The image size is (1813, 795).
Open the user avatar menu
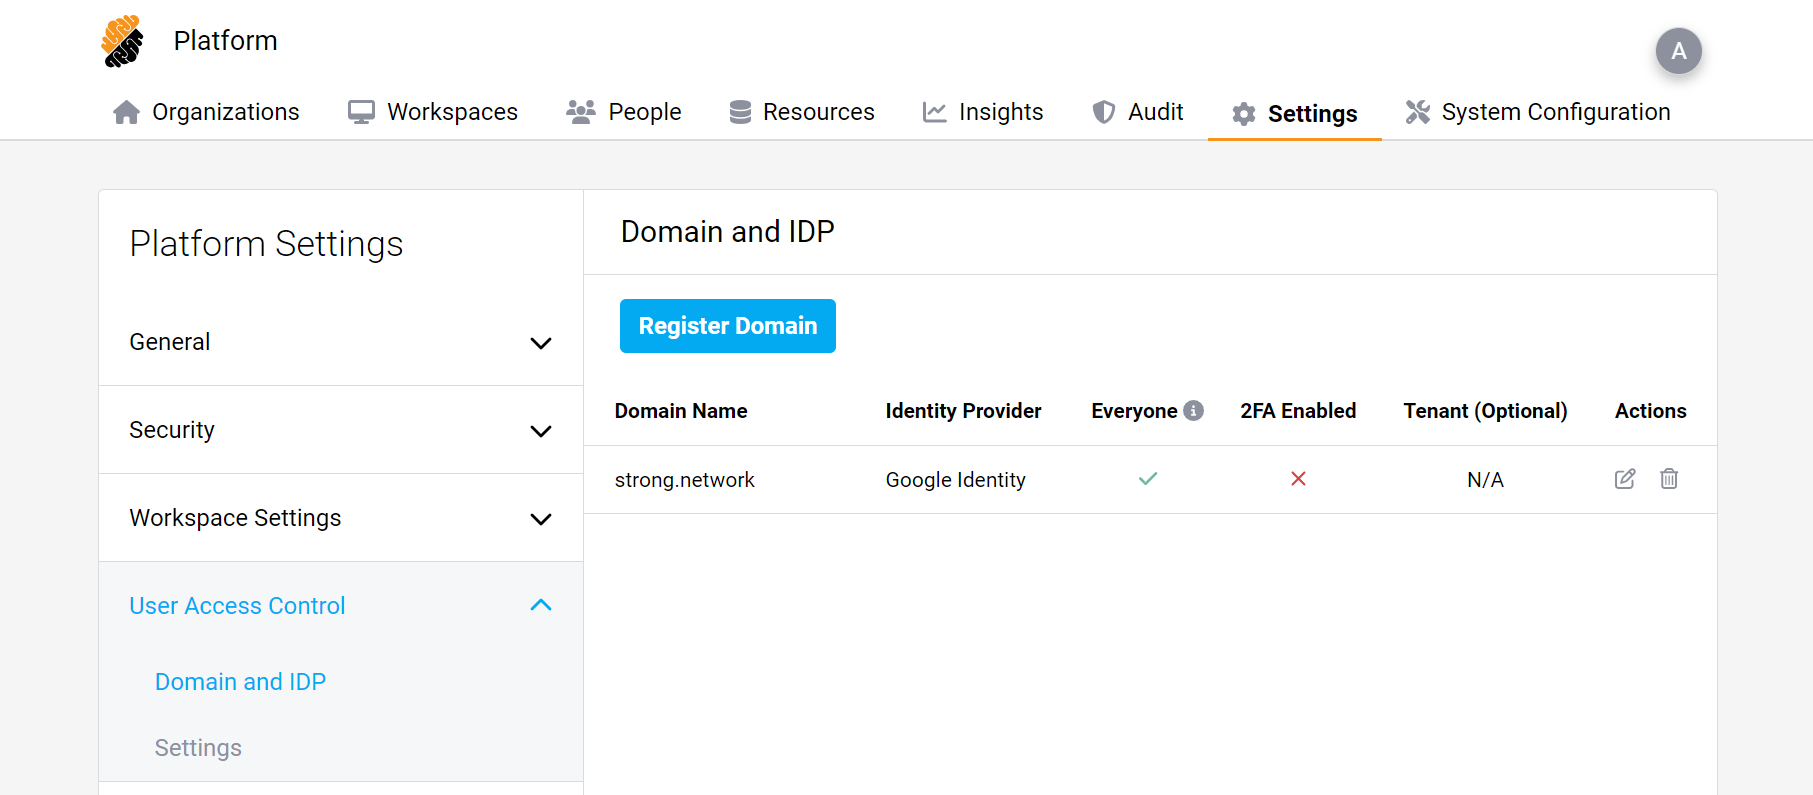tap(1678, 51)
